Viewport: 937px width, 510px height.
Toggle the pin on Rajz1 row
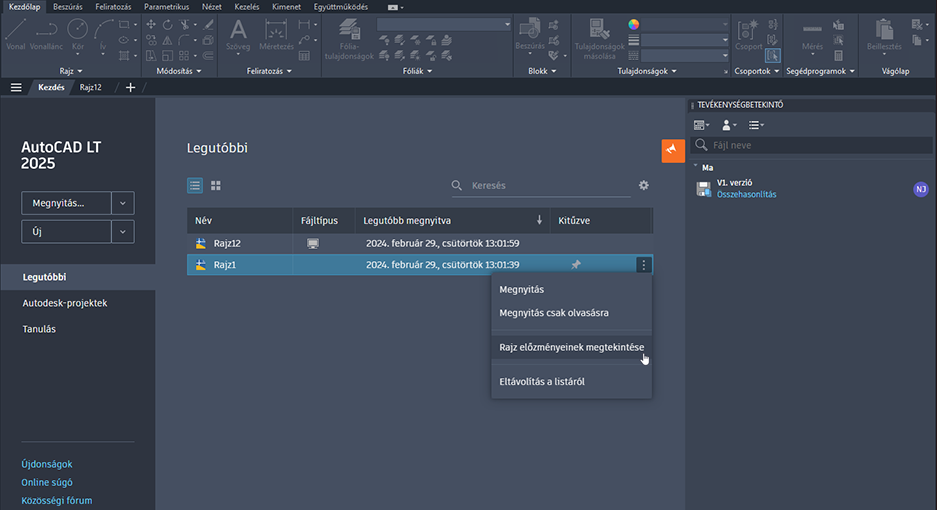(575, 265)
